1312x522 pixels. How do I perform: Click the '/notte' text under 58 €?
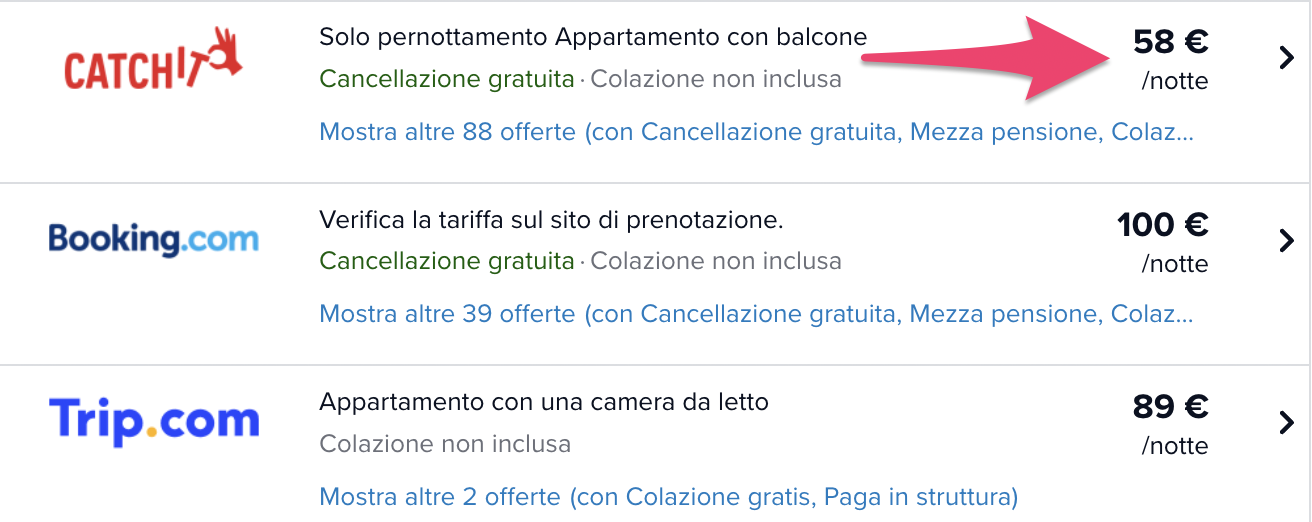1174,81
